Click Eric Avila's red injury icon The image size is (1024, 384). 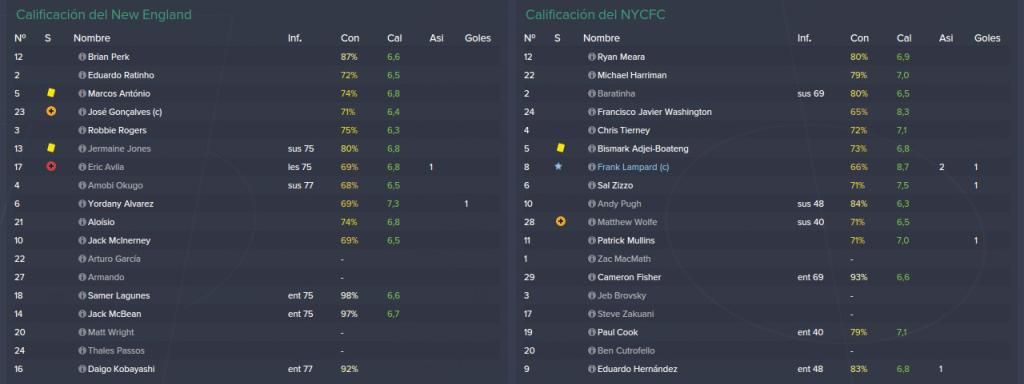click(x=51, y=167)
